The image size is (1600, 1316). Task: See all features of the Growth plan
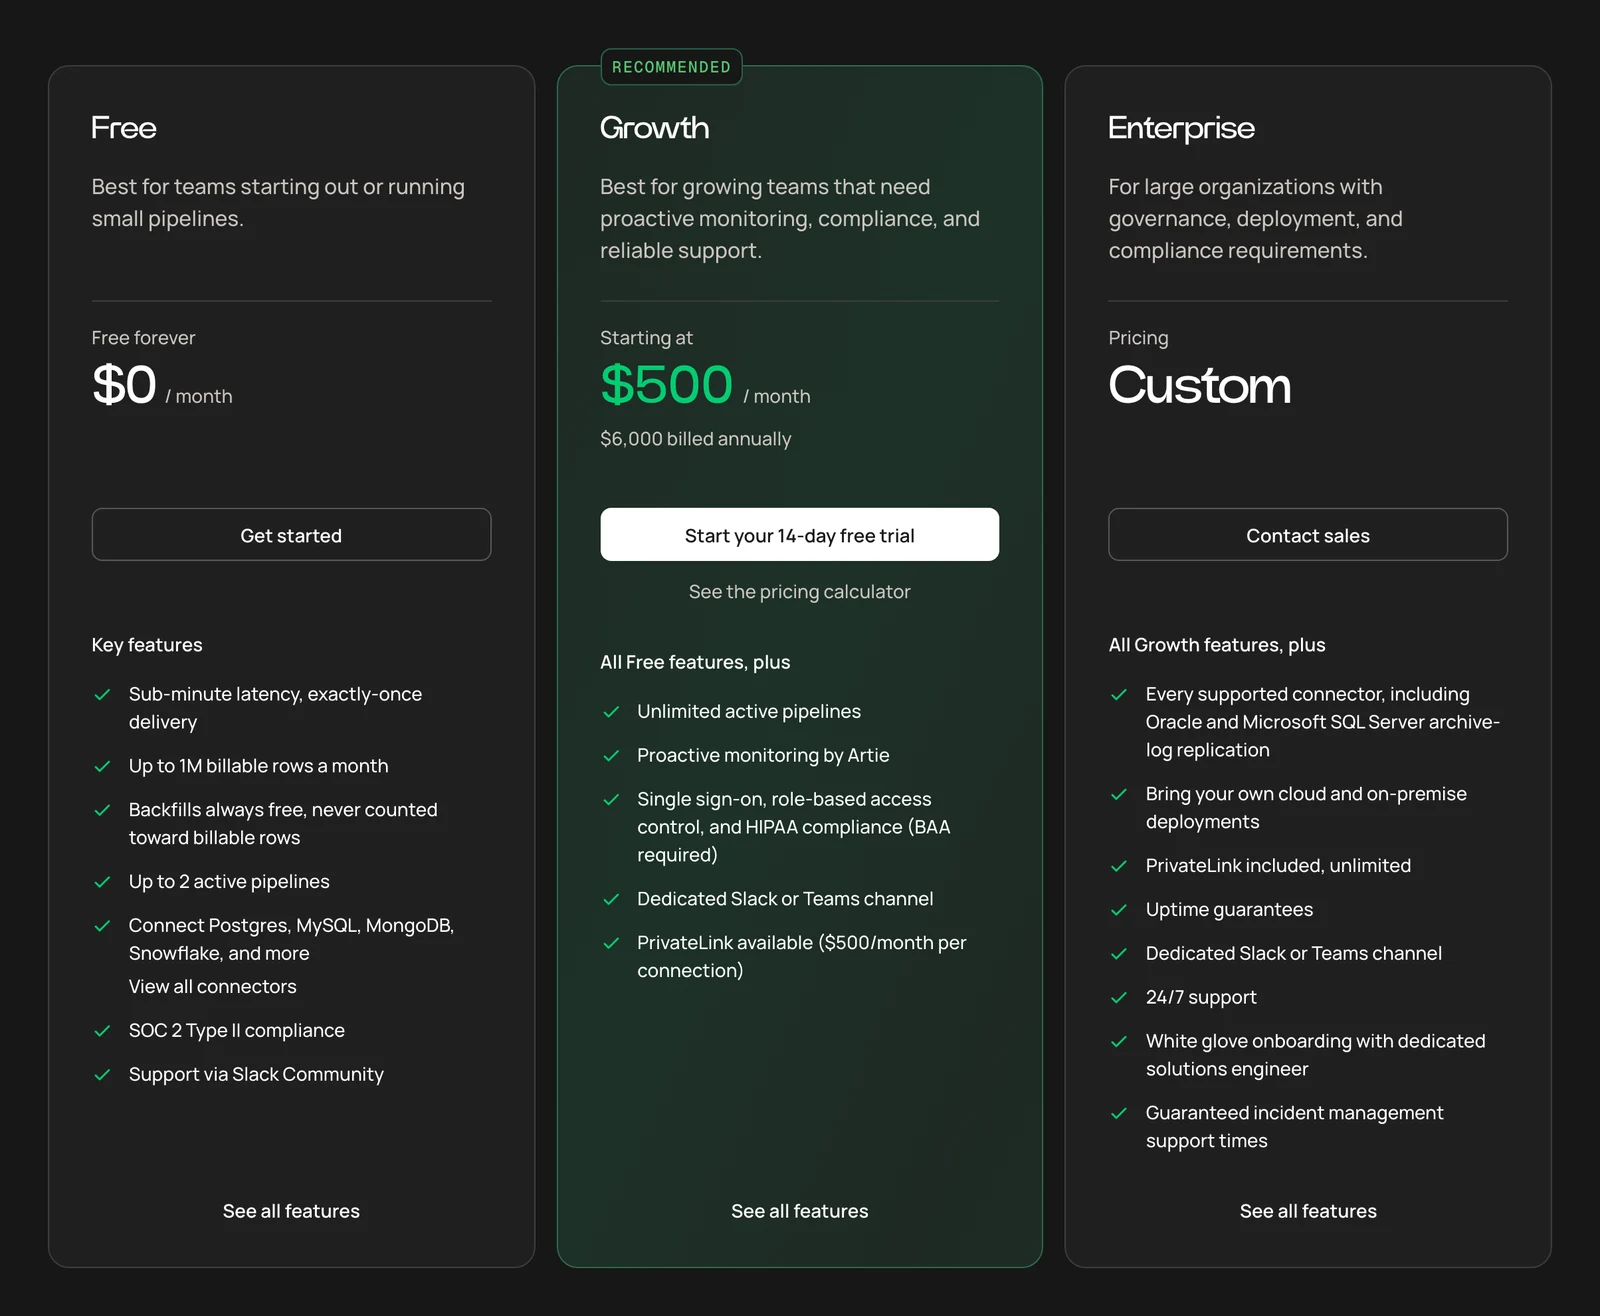(799, 1211)
